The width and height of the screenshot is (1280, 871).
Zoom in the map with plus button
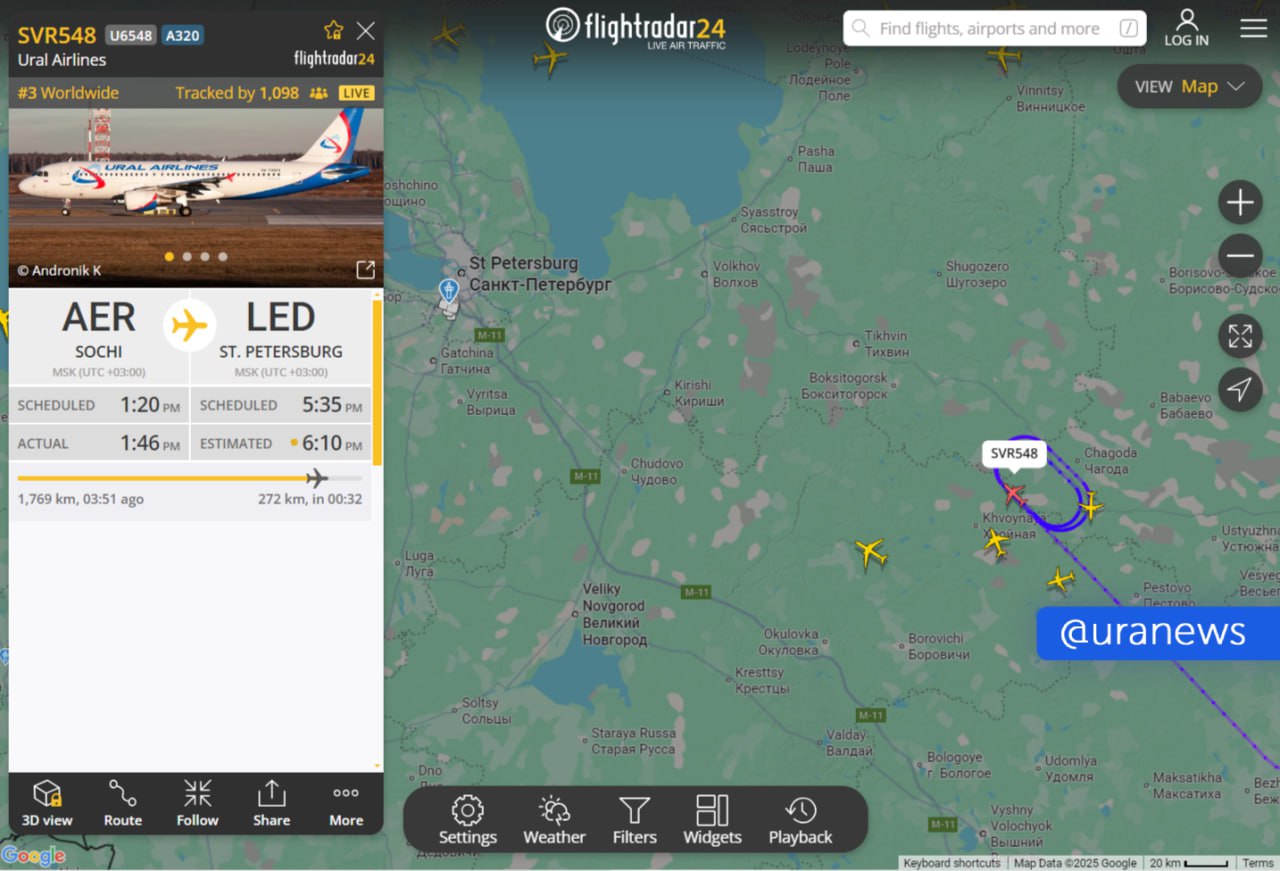click(1240, 203)
